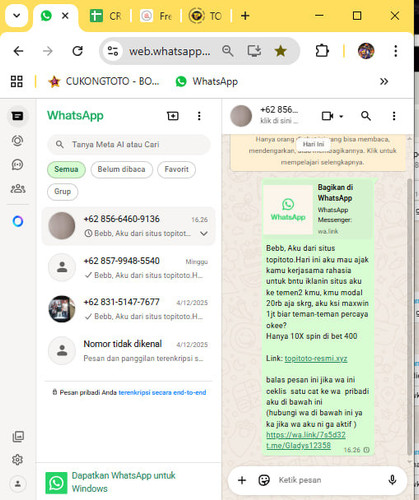Open the Channels icon in sidebar
Viewport: 419px width, 500px height.
17,165
